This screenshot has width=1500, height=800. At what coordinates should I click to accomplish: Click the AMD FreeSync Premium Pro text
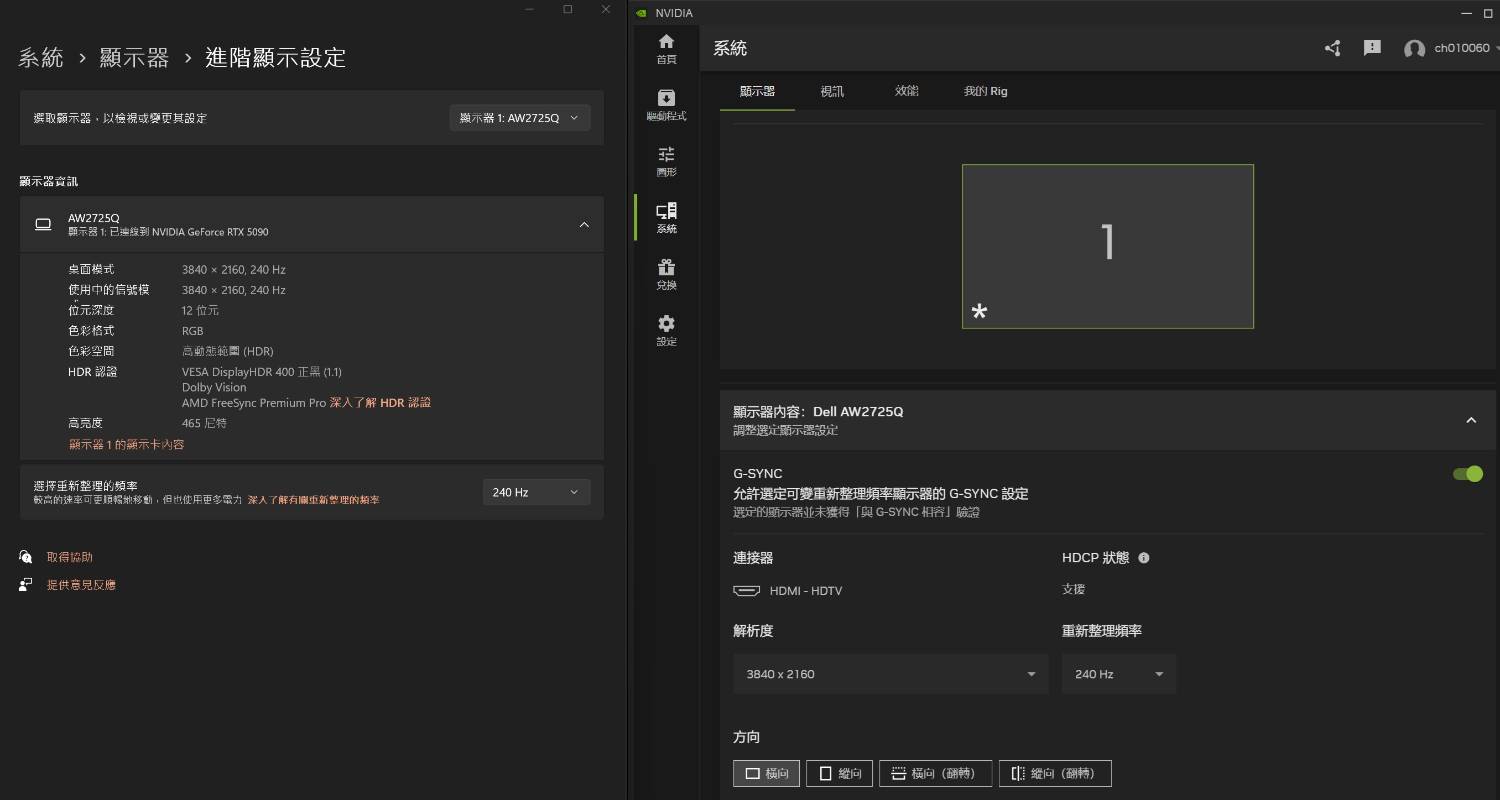tap(254, 403)
